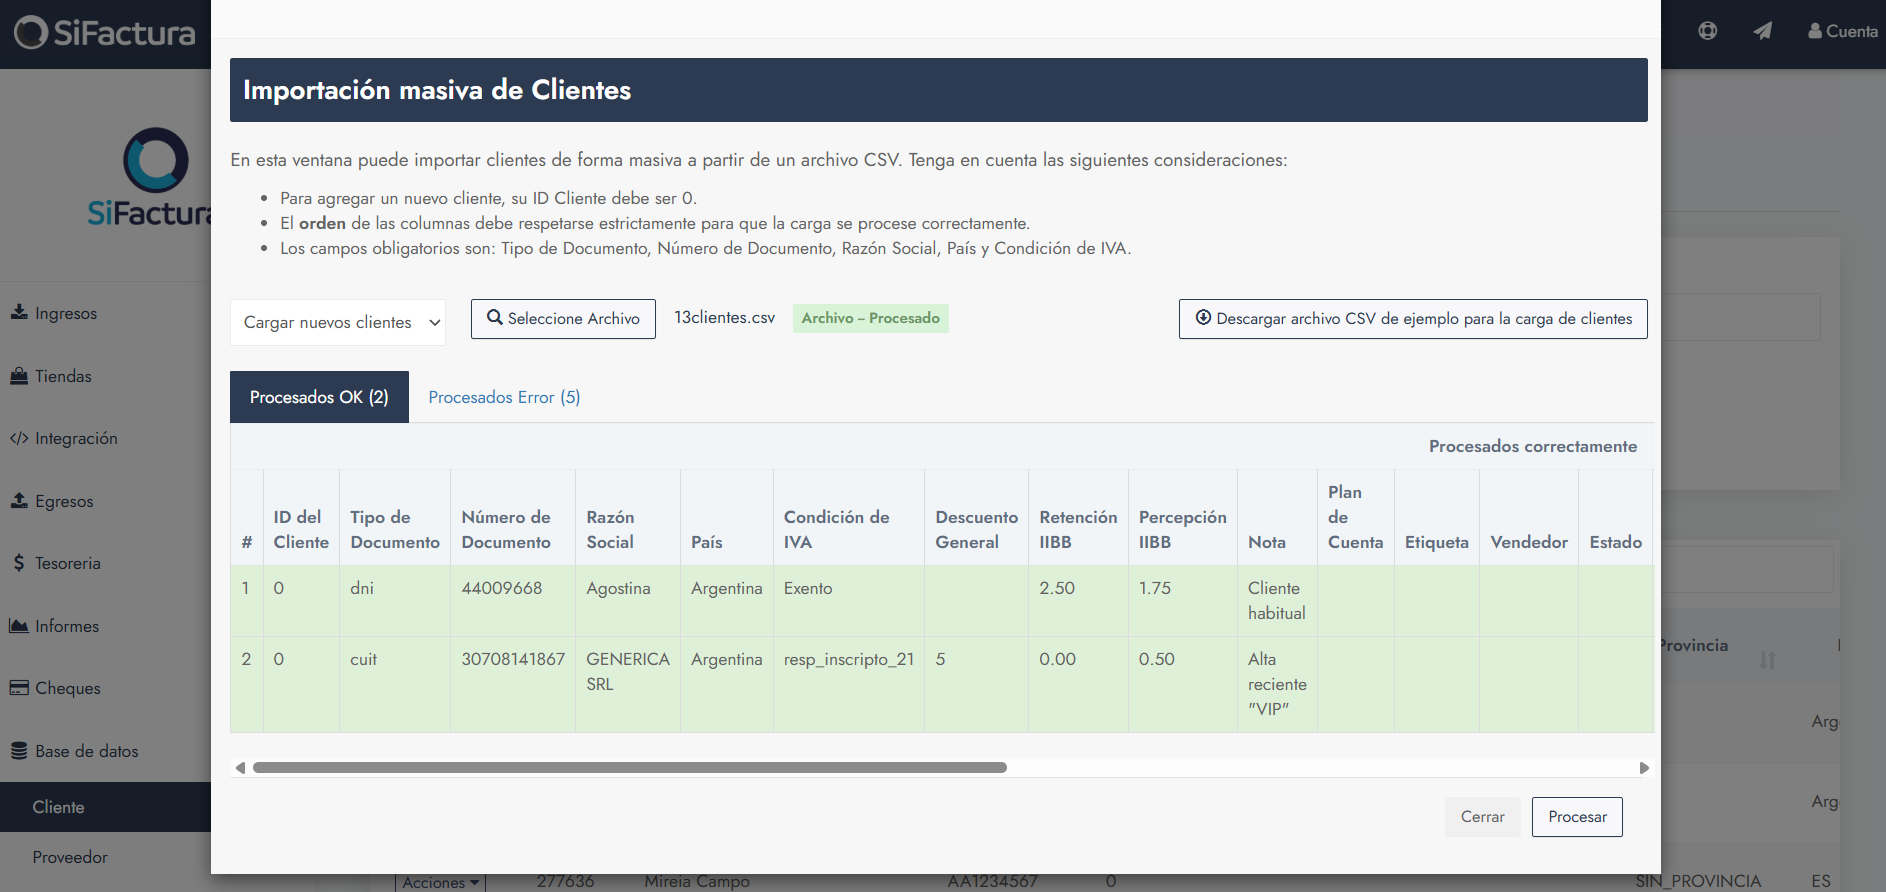
Task: Open Informes in the sidebar
Action: 67,626
